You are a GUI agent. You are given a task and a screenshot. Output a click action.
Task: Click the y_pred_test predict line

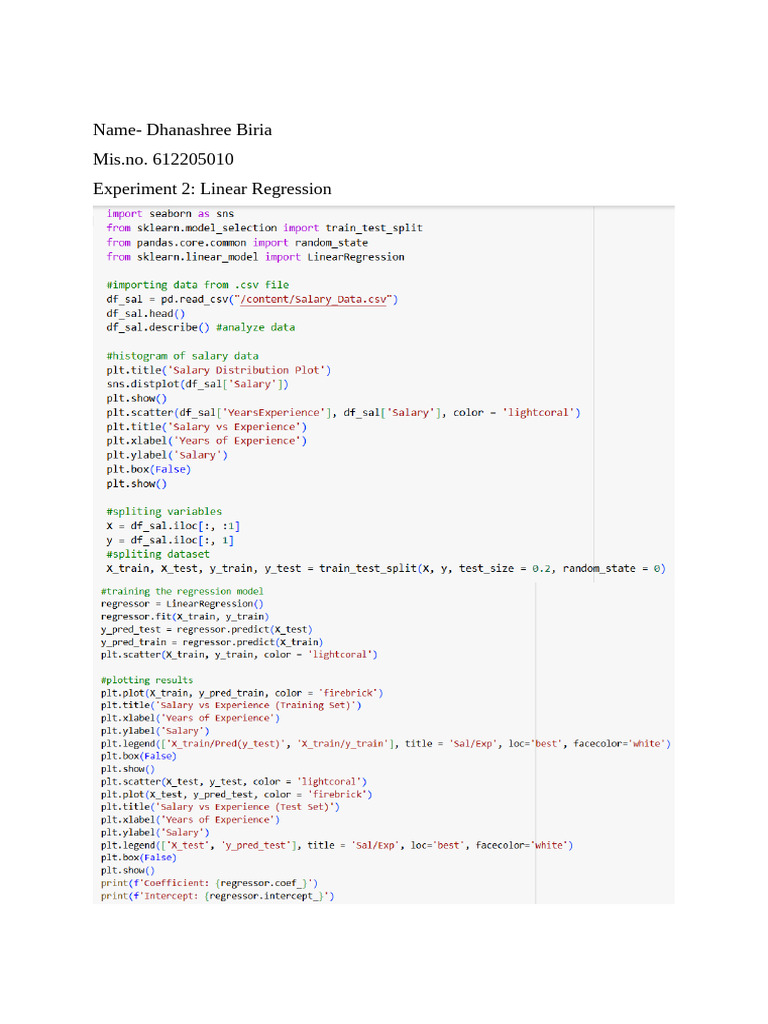click(x=206, y=630)
